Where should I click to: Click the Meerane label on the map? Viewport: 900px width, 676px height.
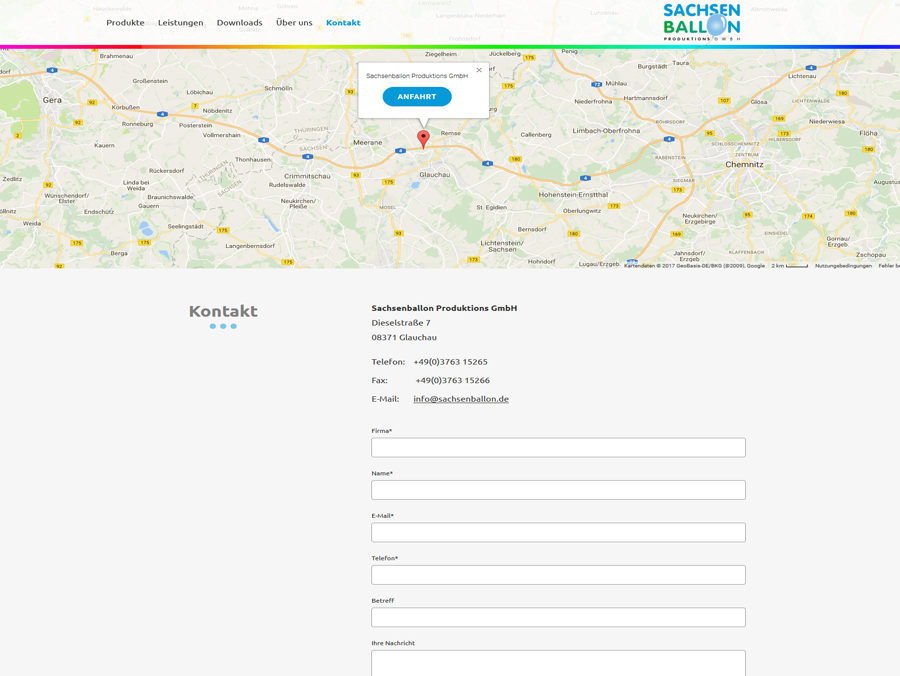pyautogui.click(x=367, y=142)
